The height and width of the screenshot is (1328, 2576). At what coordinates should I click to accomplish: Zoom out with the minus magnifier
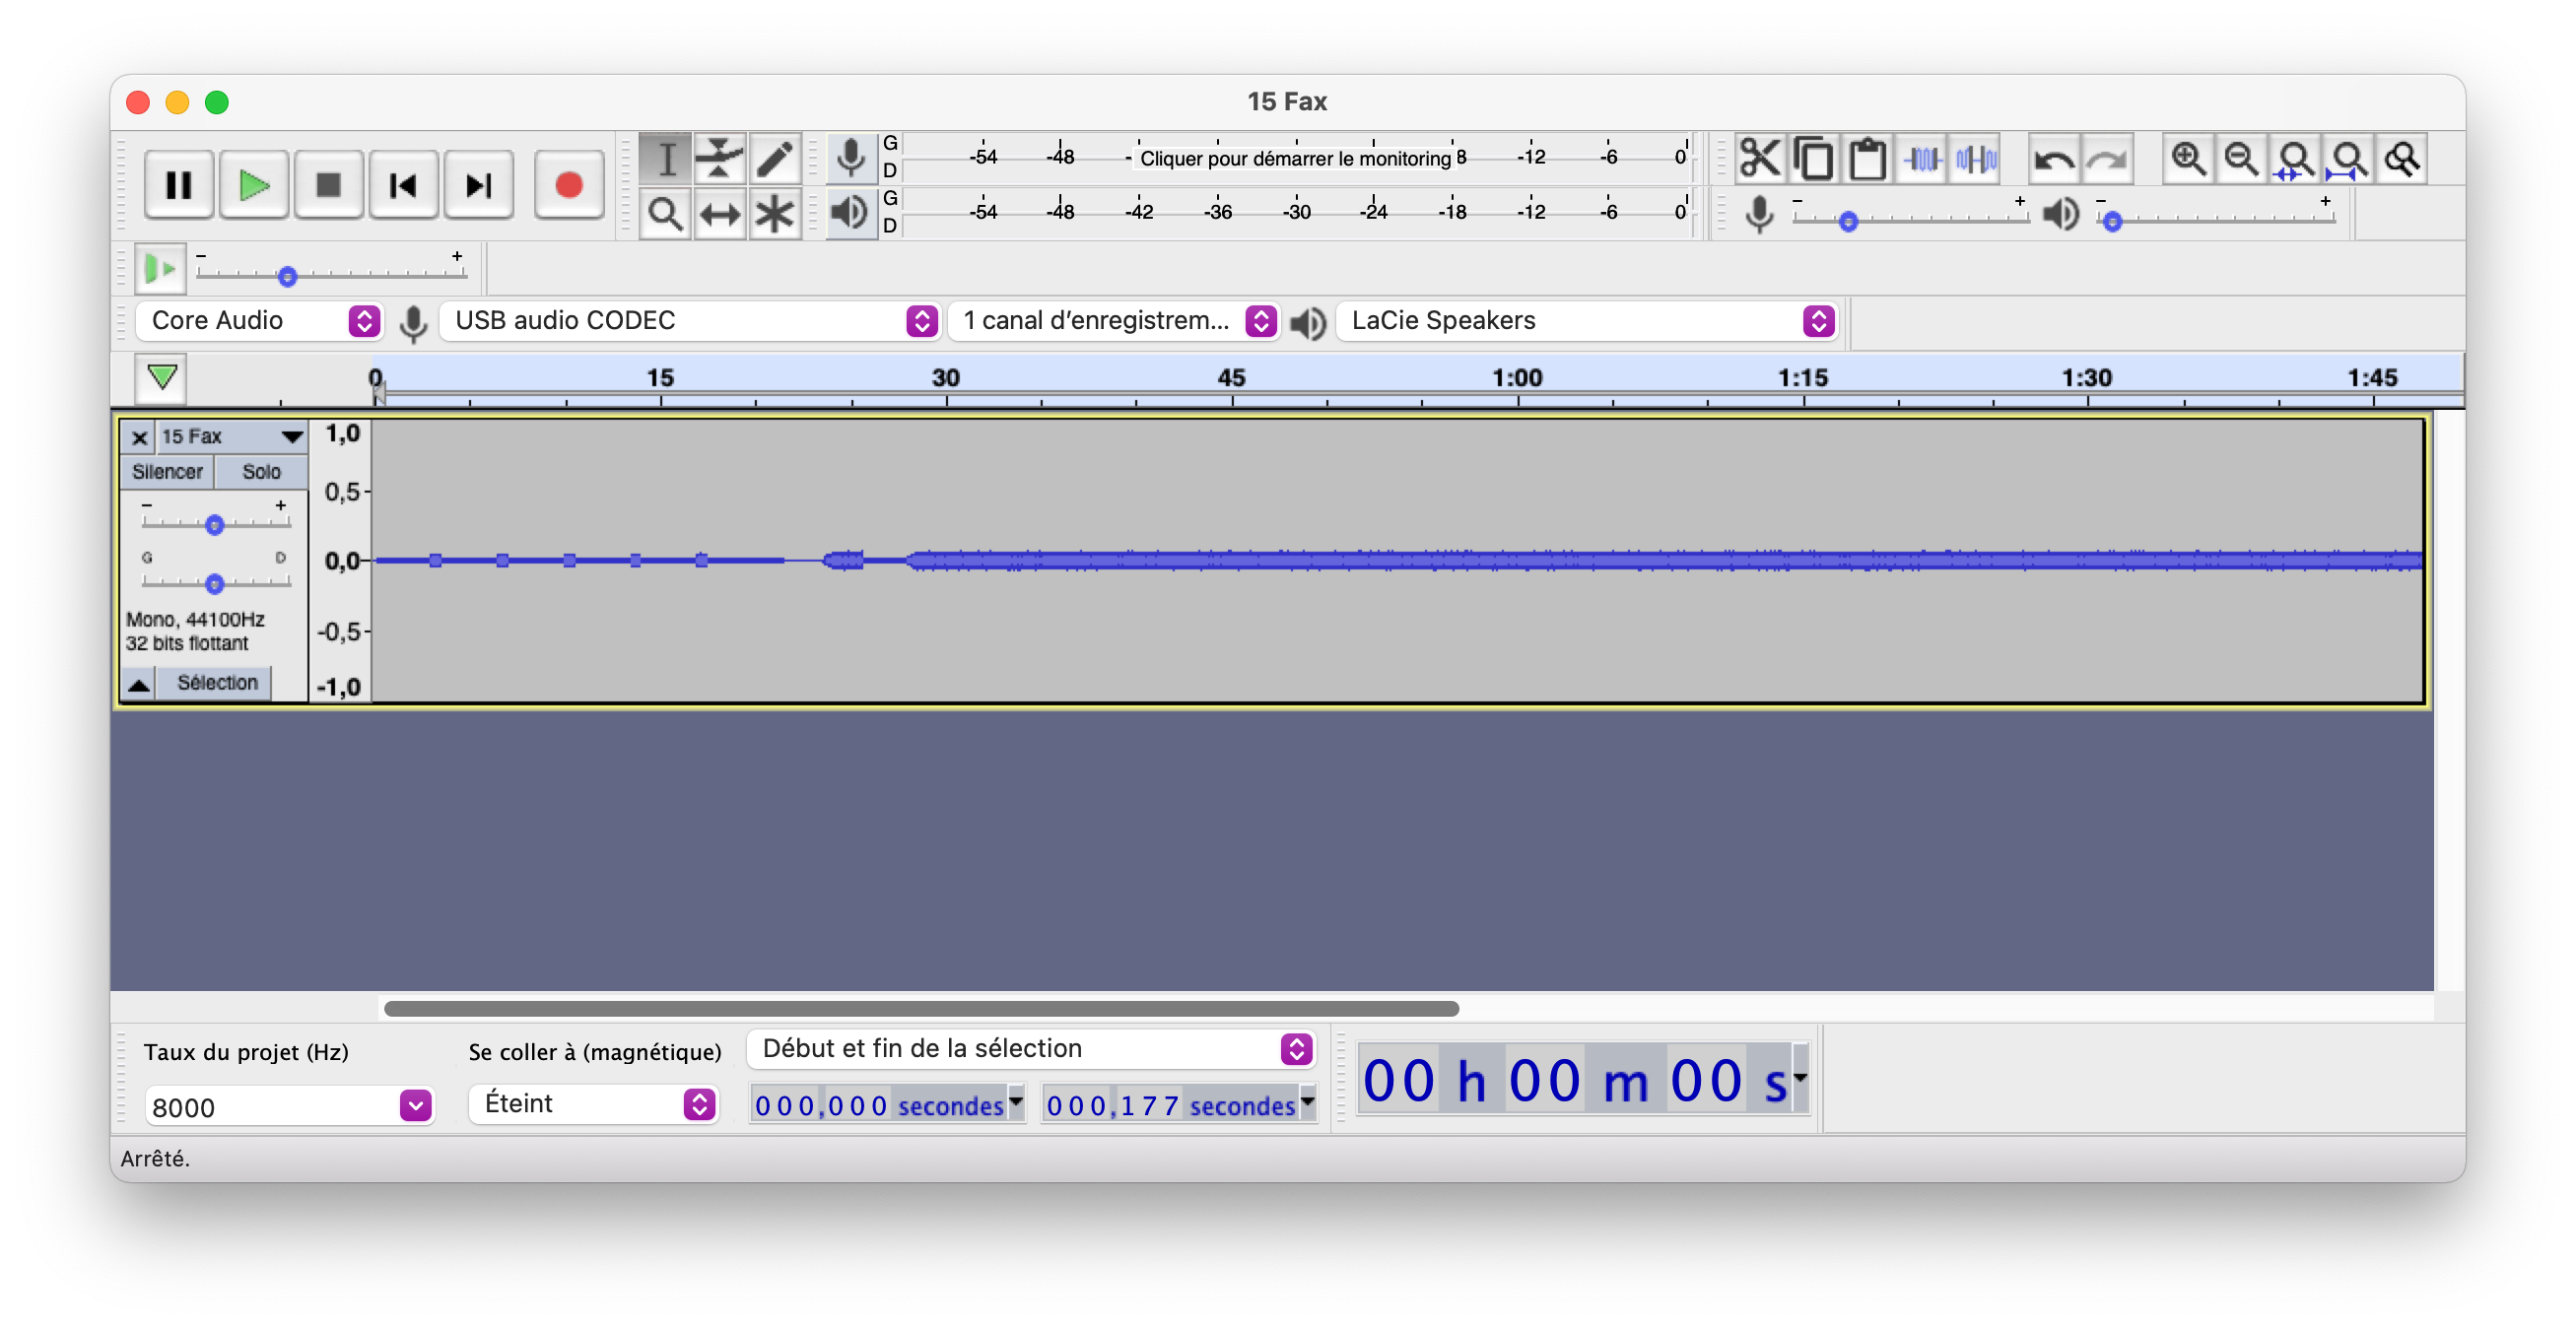2241,158
